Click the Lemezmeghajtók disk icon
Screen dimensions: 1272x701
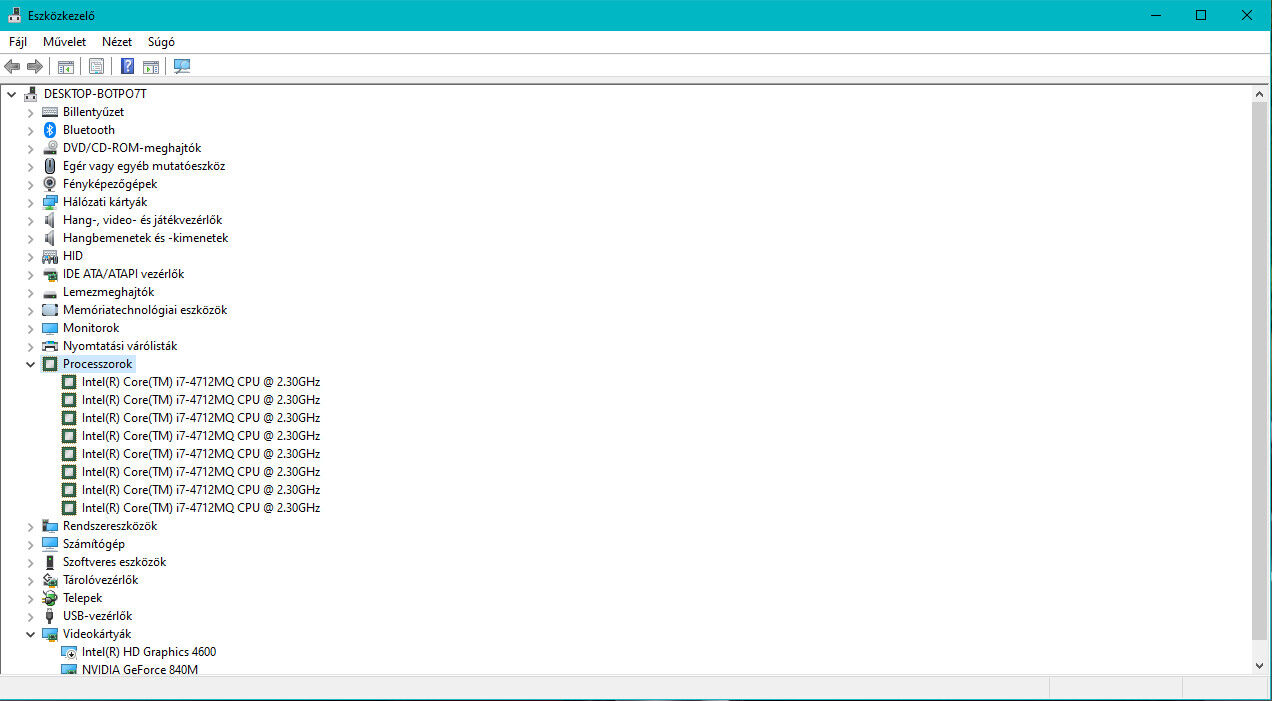click(50, 292)
